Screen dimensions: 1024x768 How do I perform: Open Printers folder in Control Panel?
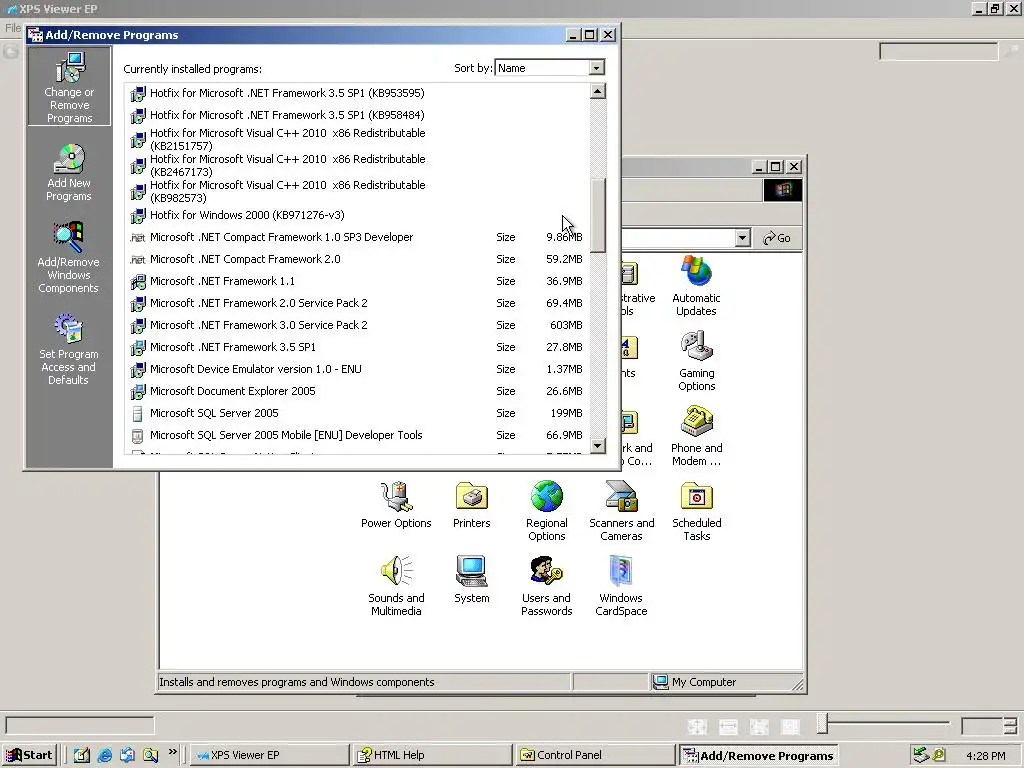click(x=472, y=504)
